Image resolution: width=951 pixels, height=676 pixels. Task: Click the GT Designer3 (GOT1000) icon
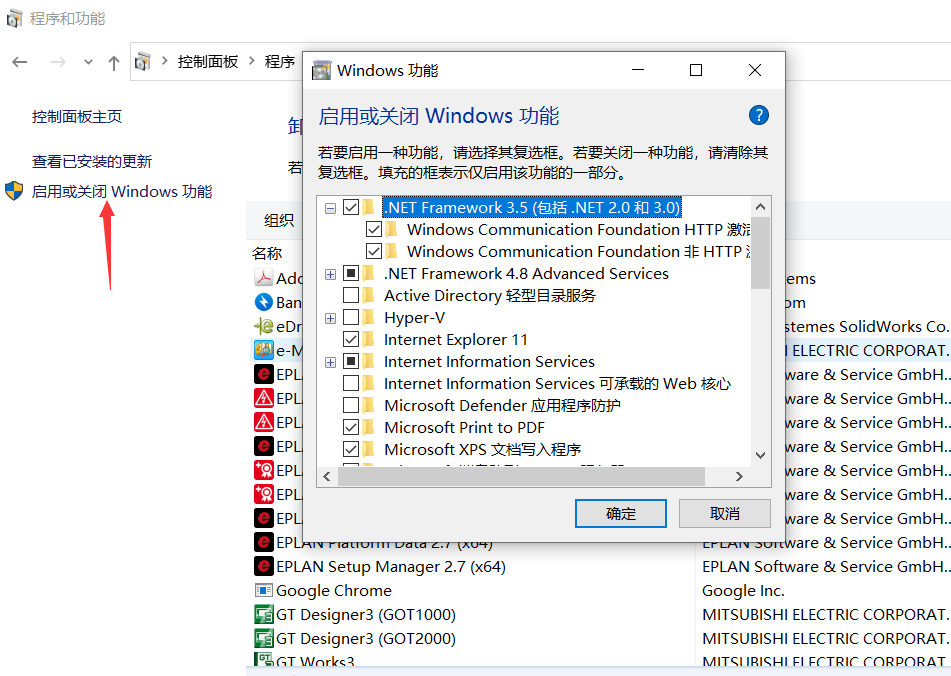(264, 615)
